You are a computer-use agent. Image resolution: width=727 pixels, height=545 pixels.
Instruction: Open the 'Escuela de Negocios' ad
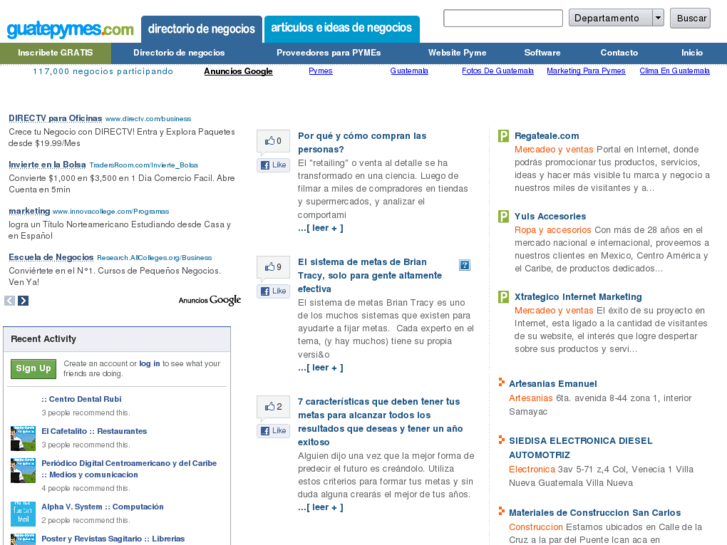tap(51, 257)
